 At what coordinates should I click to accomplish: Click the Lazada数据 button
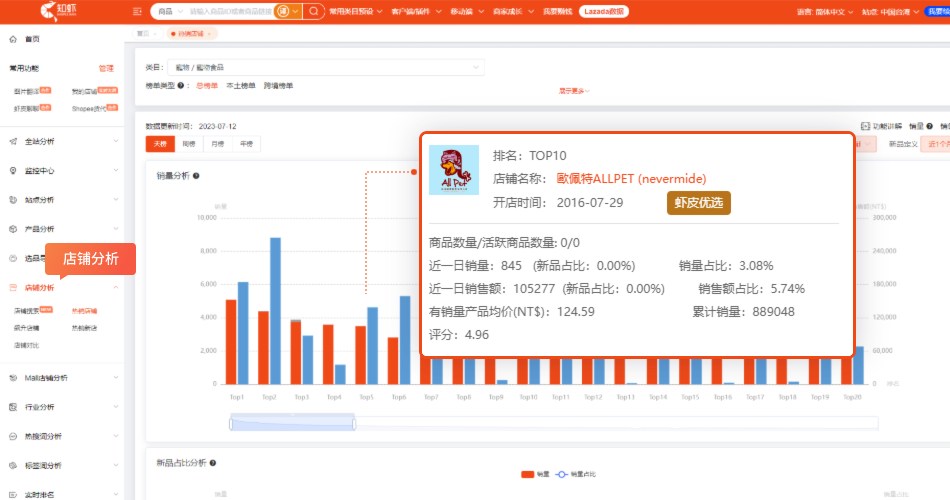coord(603,12)
